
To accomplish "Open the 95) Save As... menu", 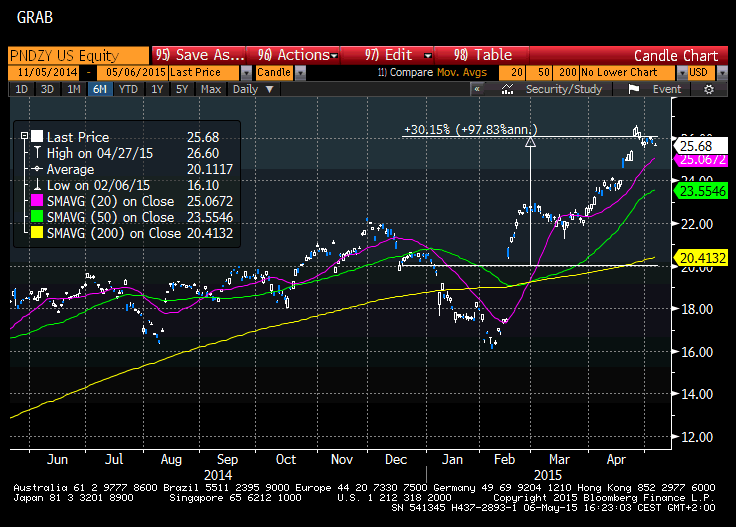I will (x=199, y=55).
